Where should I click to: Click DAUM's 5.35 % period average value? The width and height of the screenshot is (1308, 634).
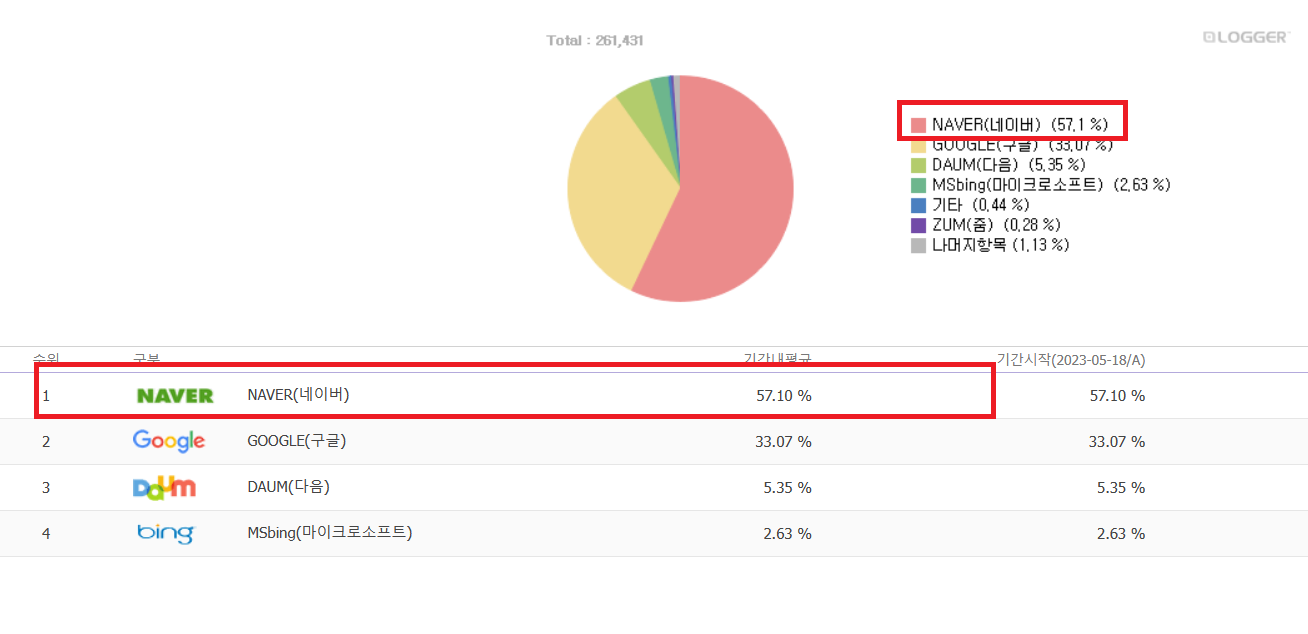[x=788, y=488]
